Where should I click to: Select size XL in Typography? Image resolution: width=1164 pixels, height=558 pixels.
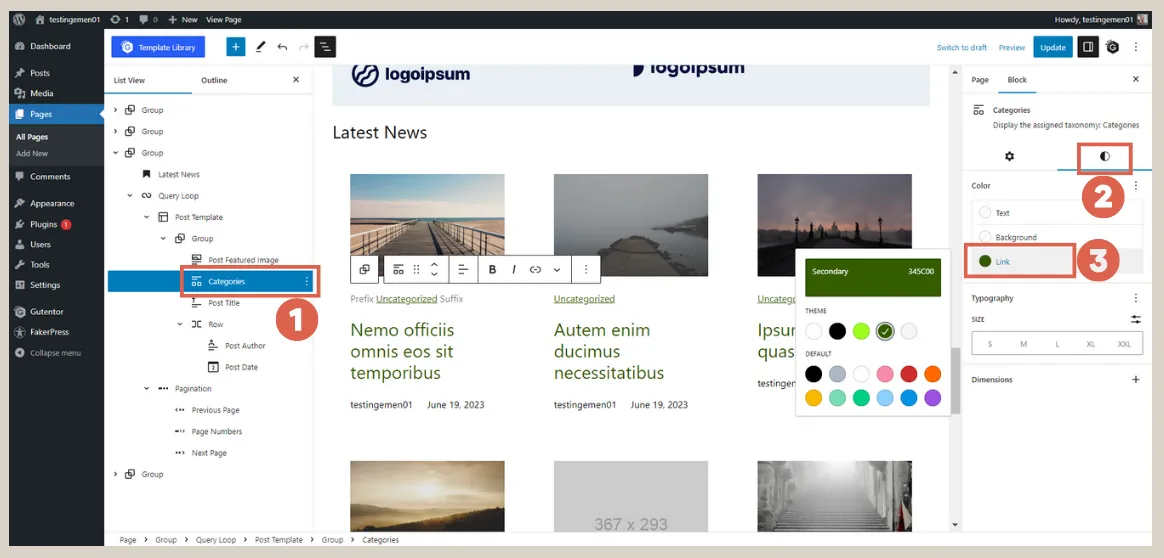(1091, 344)
